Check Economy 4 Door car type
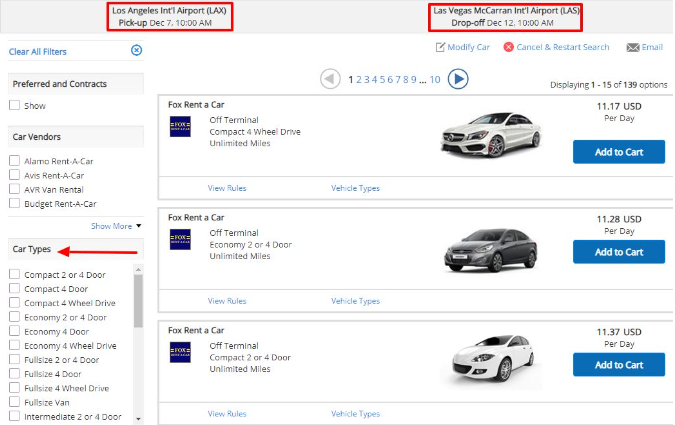The height and width of the screenshot is (425, 675). click(14, 331)
